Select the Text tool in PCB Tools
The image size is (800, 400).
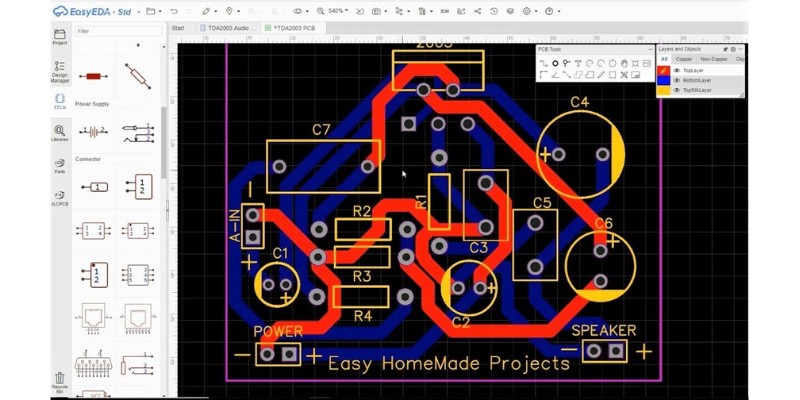point(578,63)
